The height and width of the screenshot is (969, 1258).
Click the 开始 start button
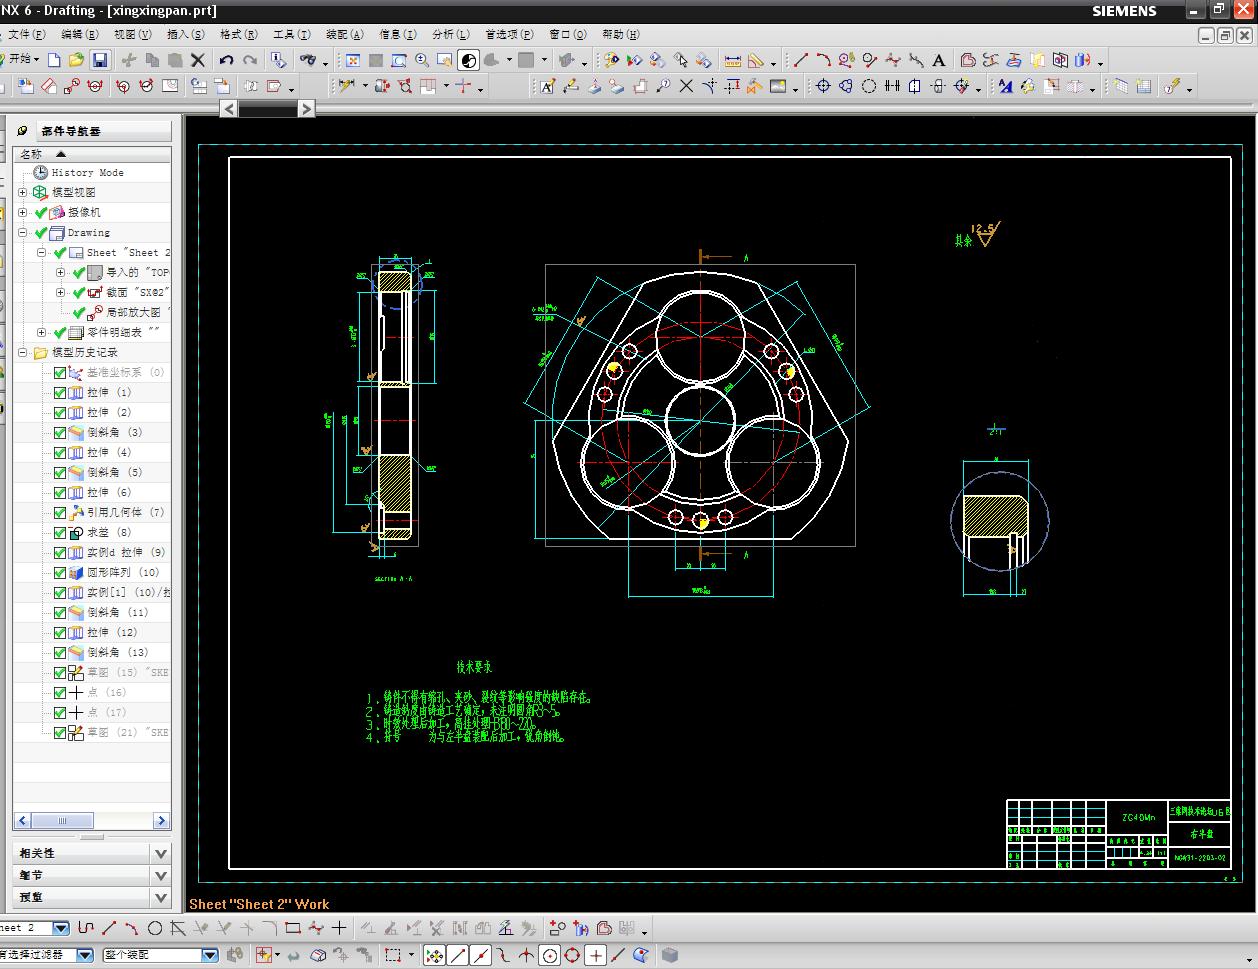click(22, 60)
